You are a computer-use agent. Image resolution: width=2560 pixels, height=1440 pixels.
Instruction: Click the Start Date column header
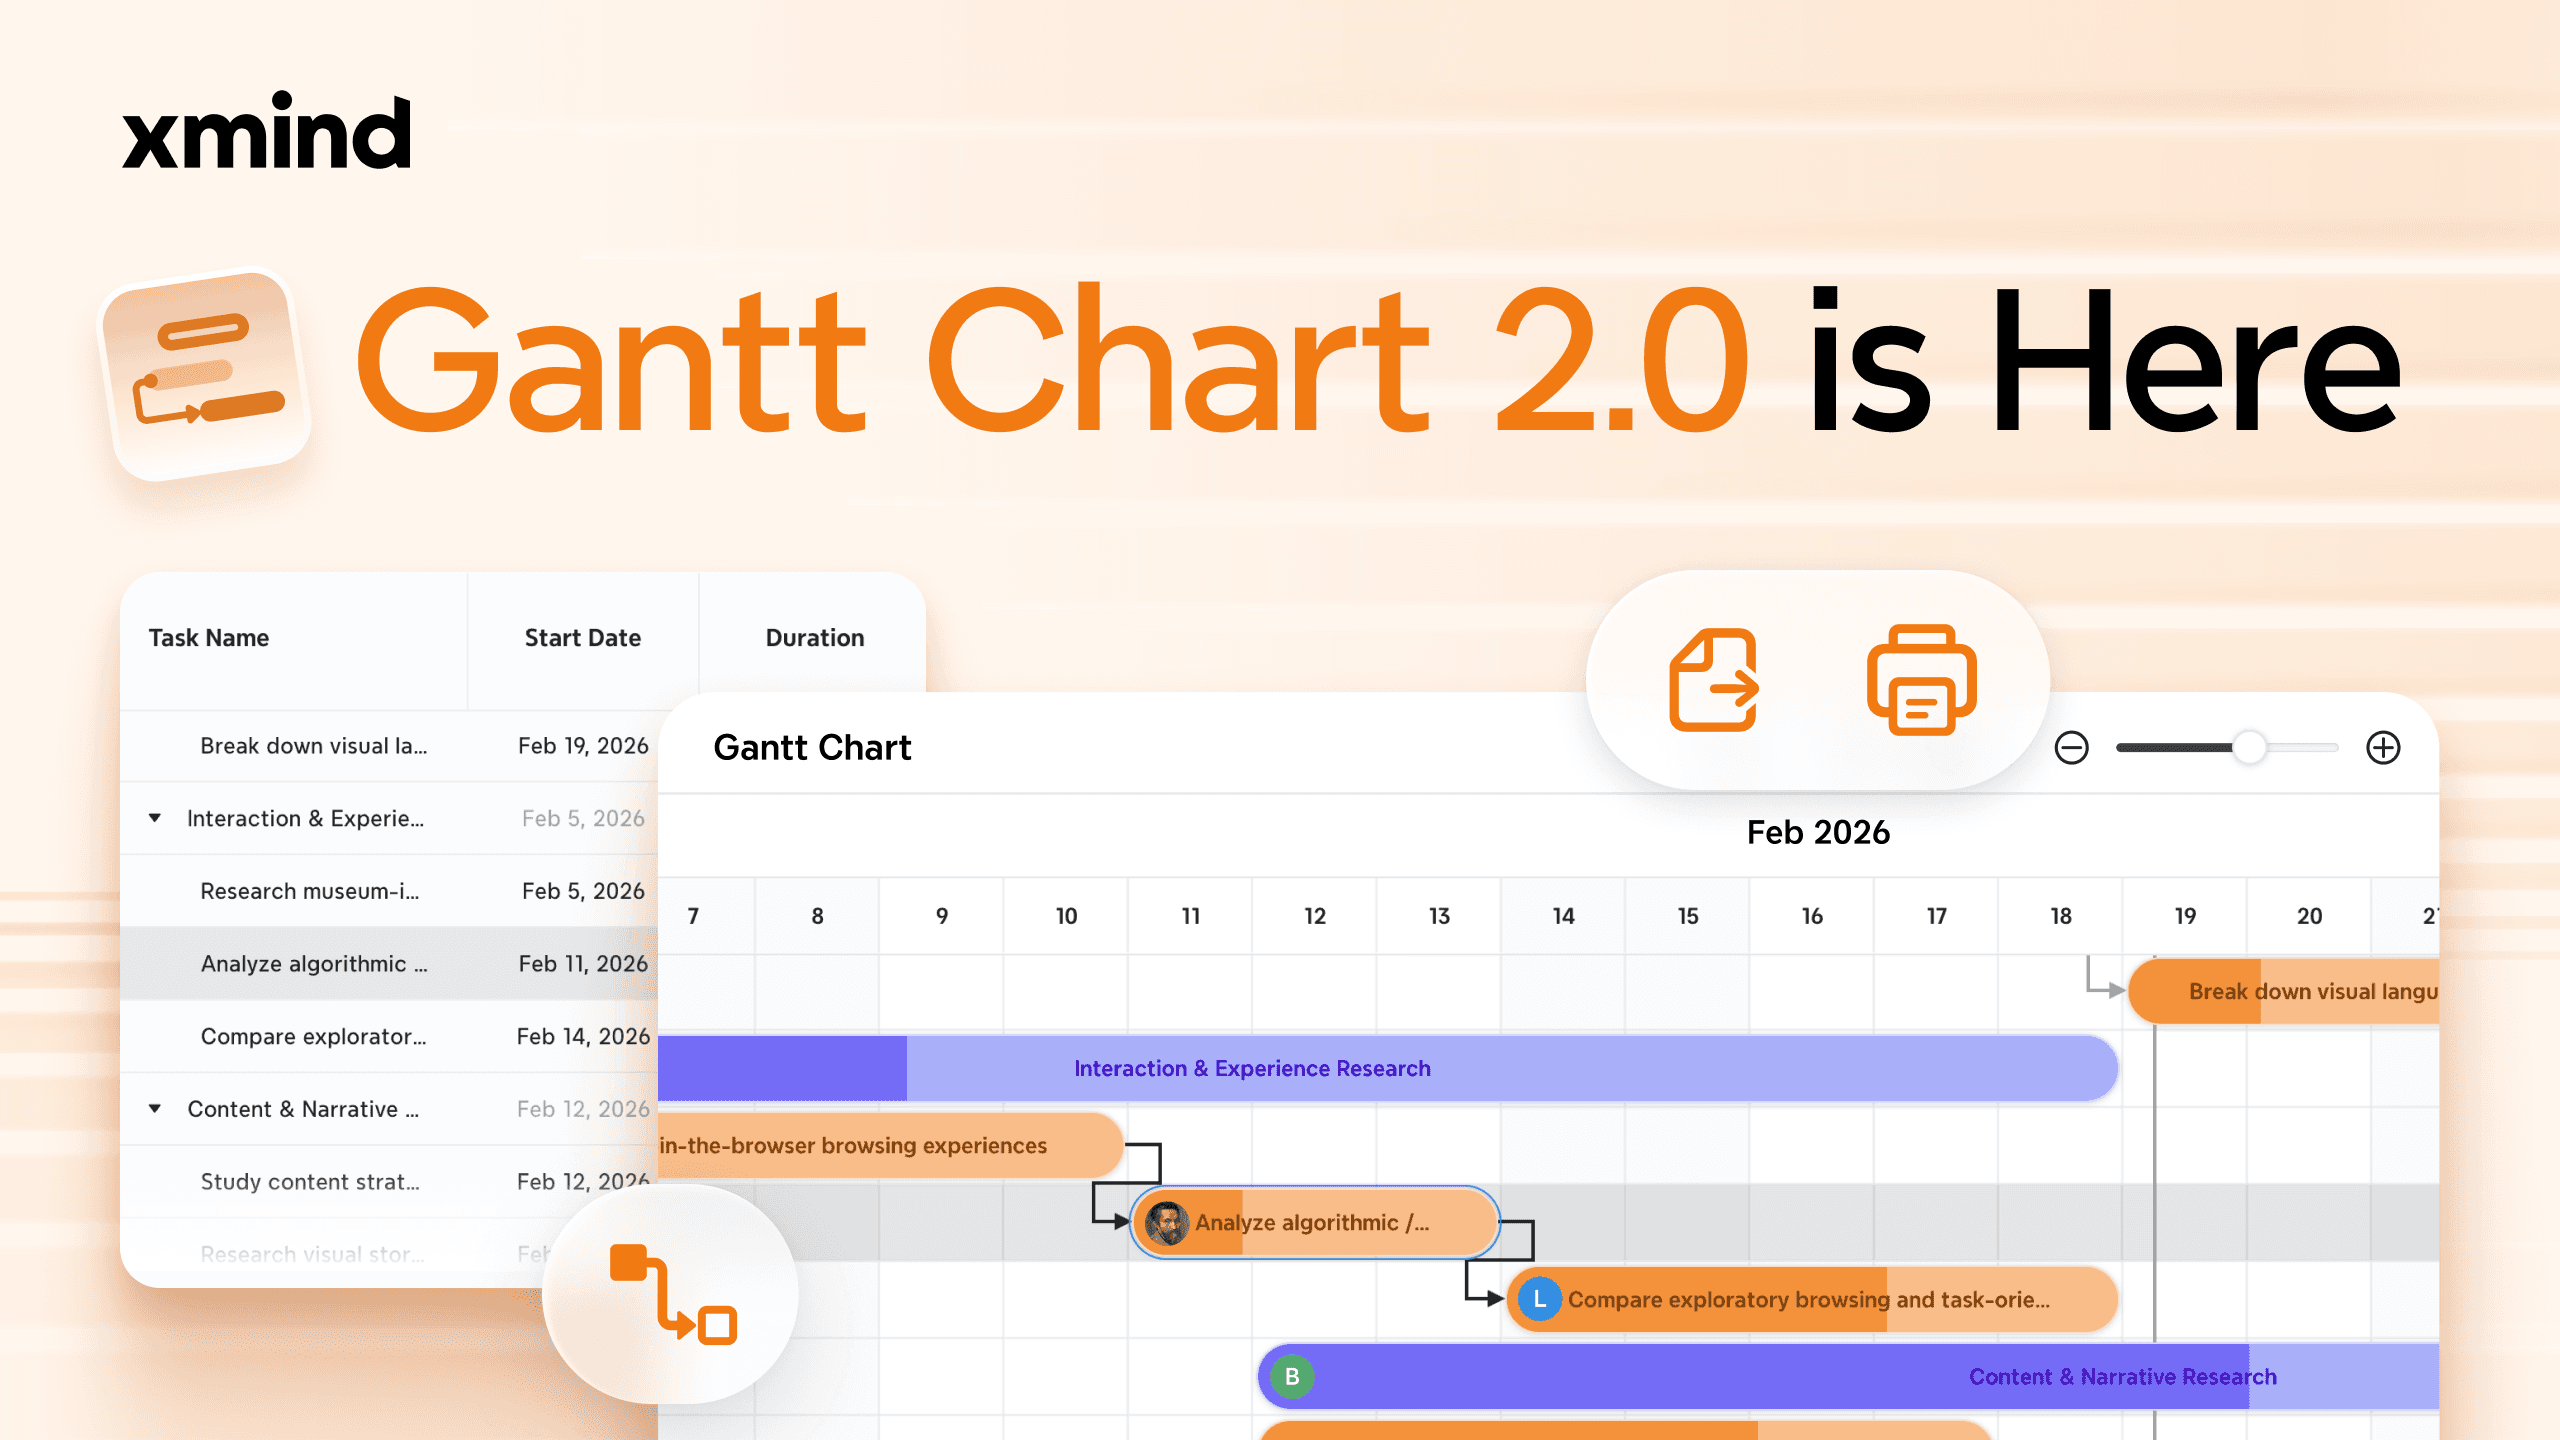(x=582, y=638)
